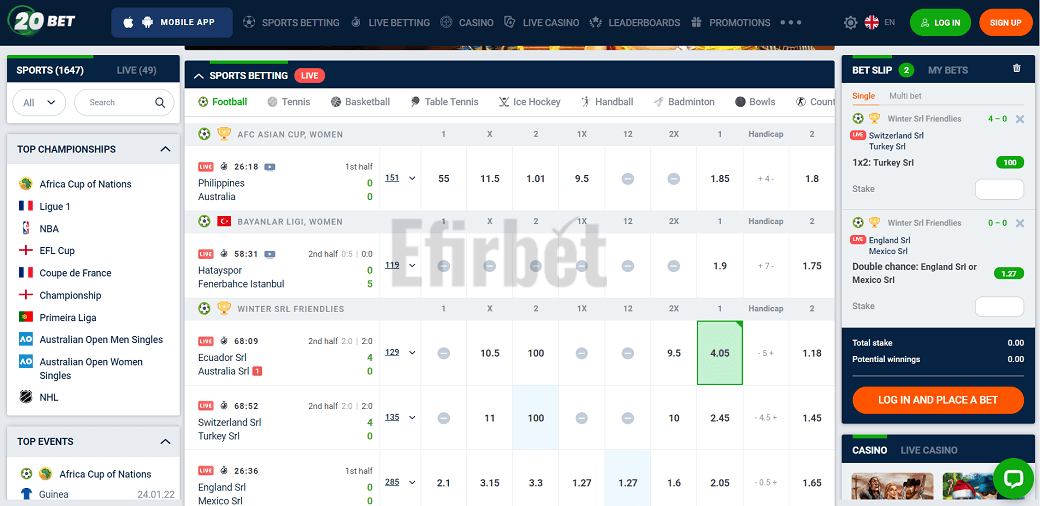Click the Badminton shuttlecock icon

point(659,102)
